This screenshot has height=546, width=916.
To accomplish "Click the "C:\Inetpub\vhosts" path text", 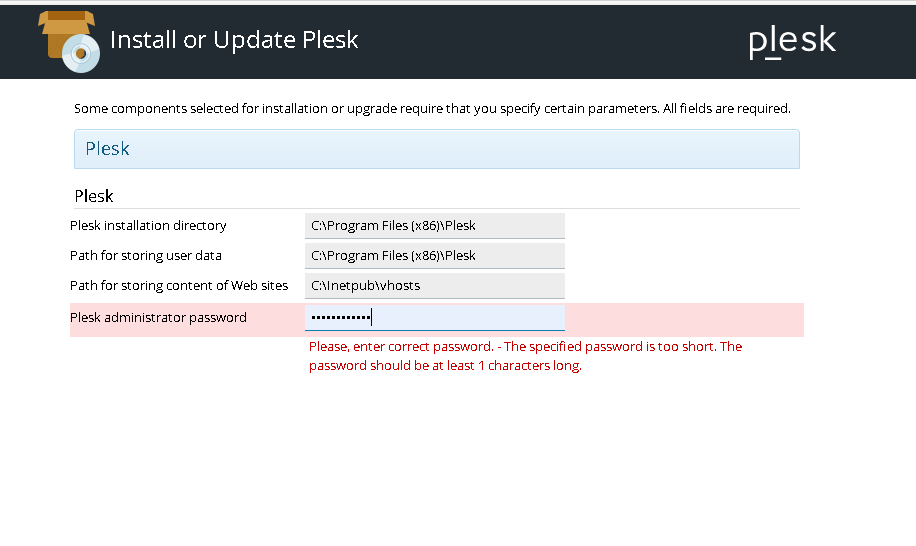I will [366, 286].
